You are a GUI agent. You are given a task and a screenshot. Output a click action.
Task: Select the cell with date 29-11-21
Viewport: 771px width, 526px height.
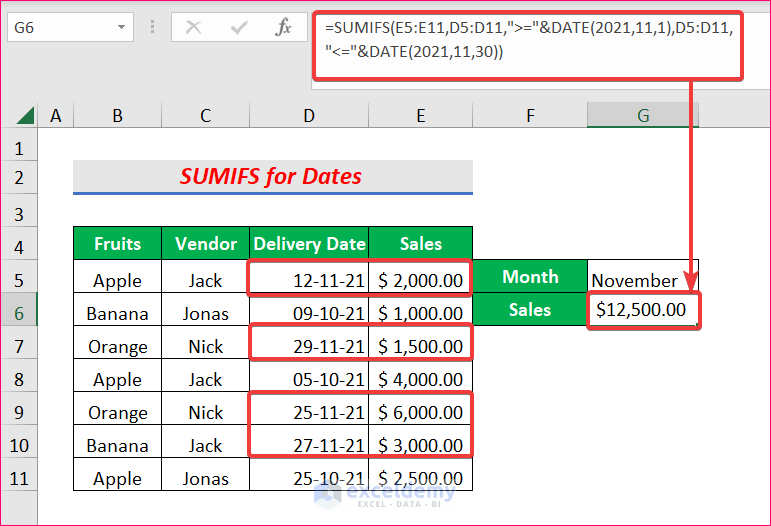tap(309, 346)
